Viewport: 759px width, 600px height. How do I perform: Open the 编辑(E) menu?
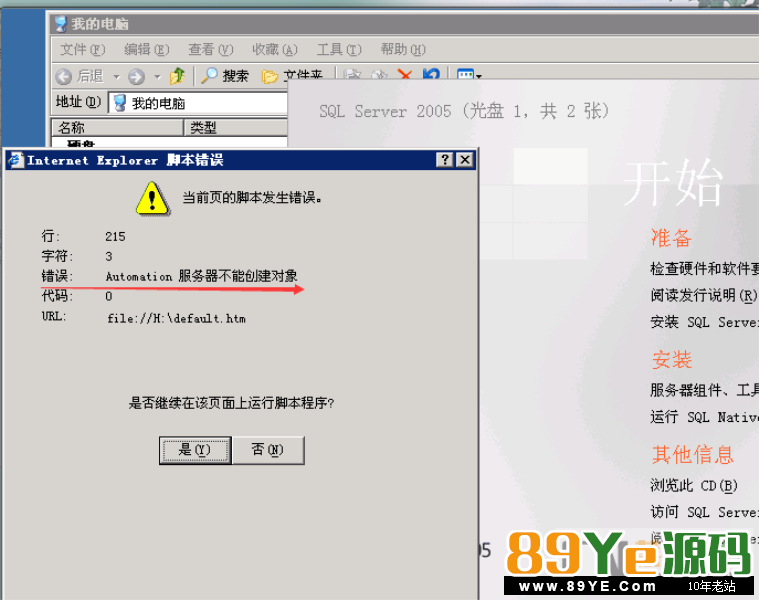(147, 49)
